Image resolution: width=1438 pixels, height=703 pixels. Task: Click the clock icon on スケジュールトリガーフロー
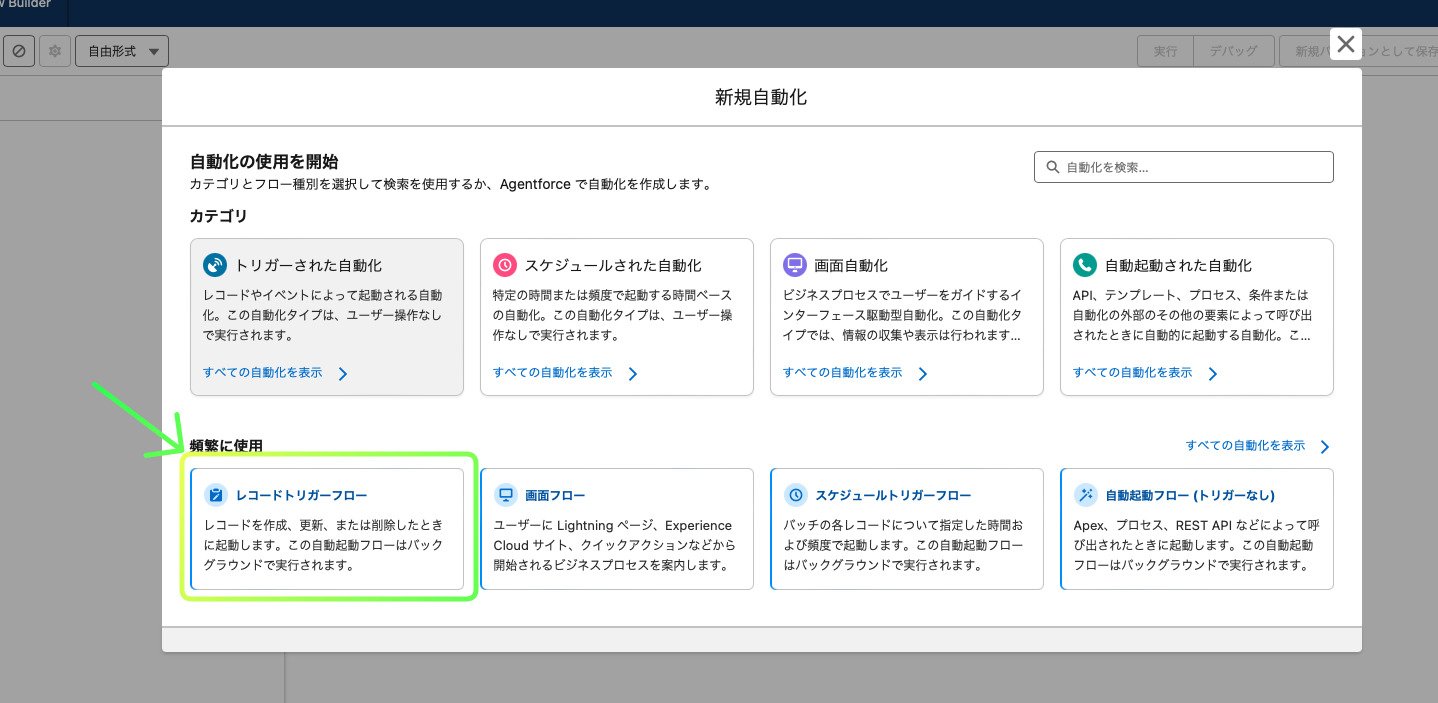click(x=795, y=495)
